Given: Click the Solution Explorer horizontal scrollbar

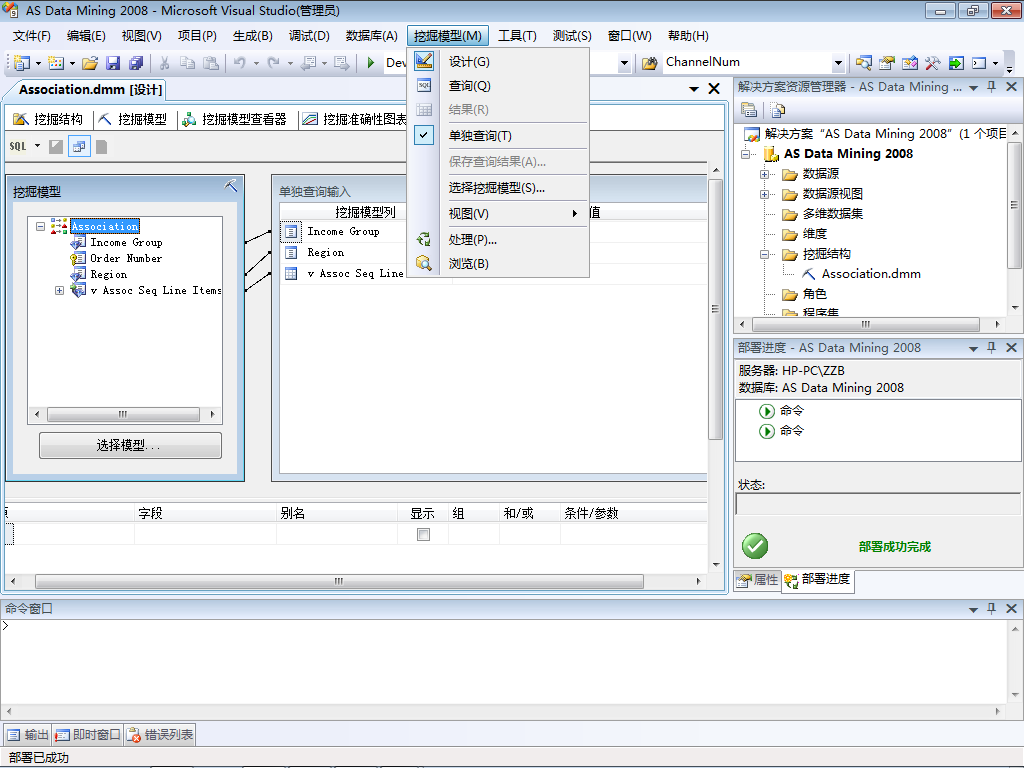Looking at the screenshot, I should tap(866, 324).
